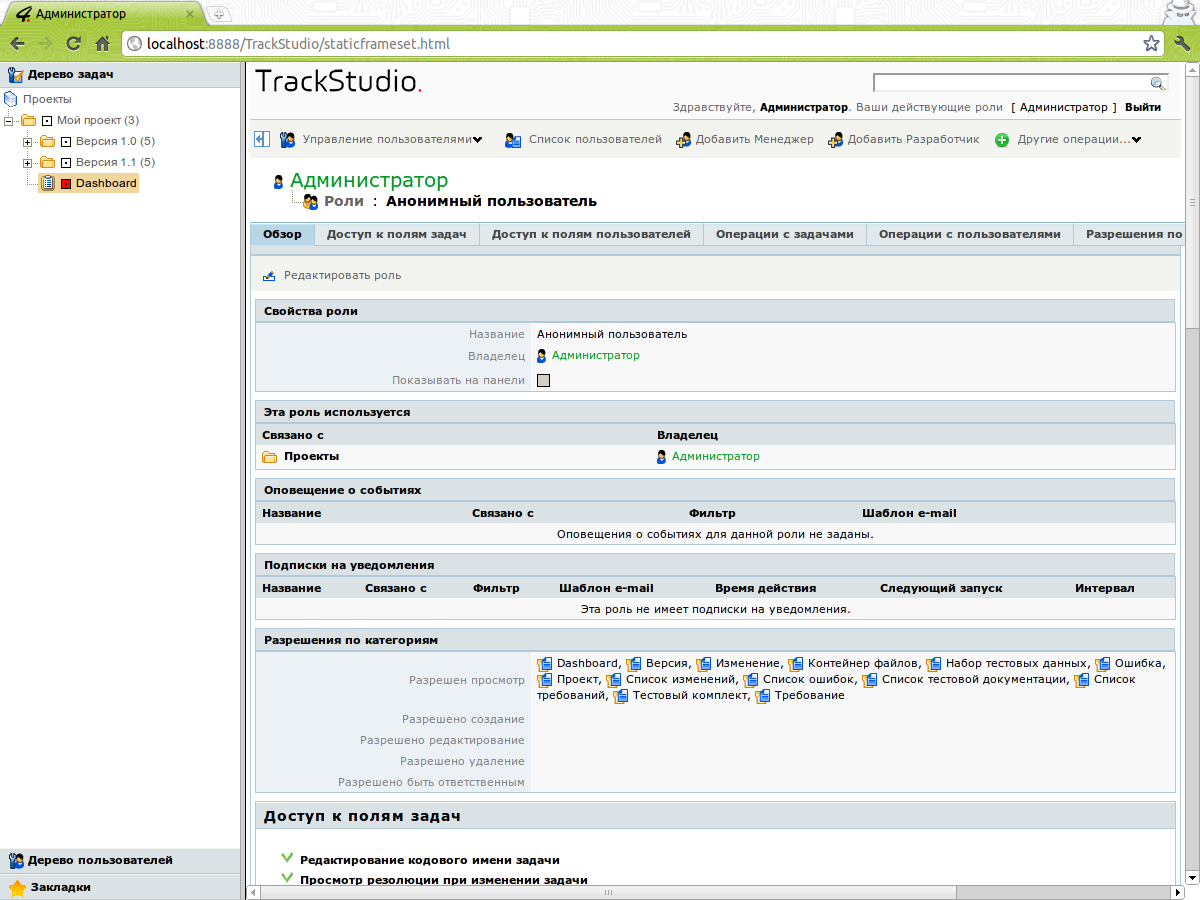Open the Доступ к полям пользователей tab
This screenshot has width=1200, height=900.
click(591, 234)
